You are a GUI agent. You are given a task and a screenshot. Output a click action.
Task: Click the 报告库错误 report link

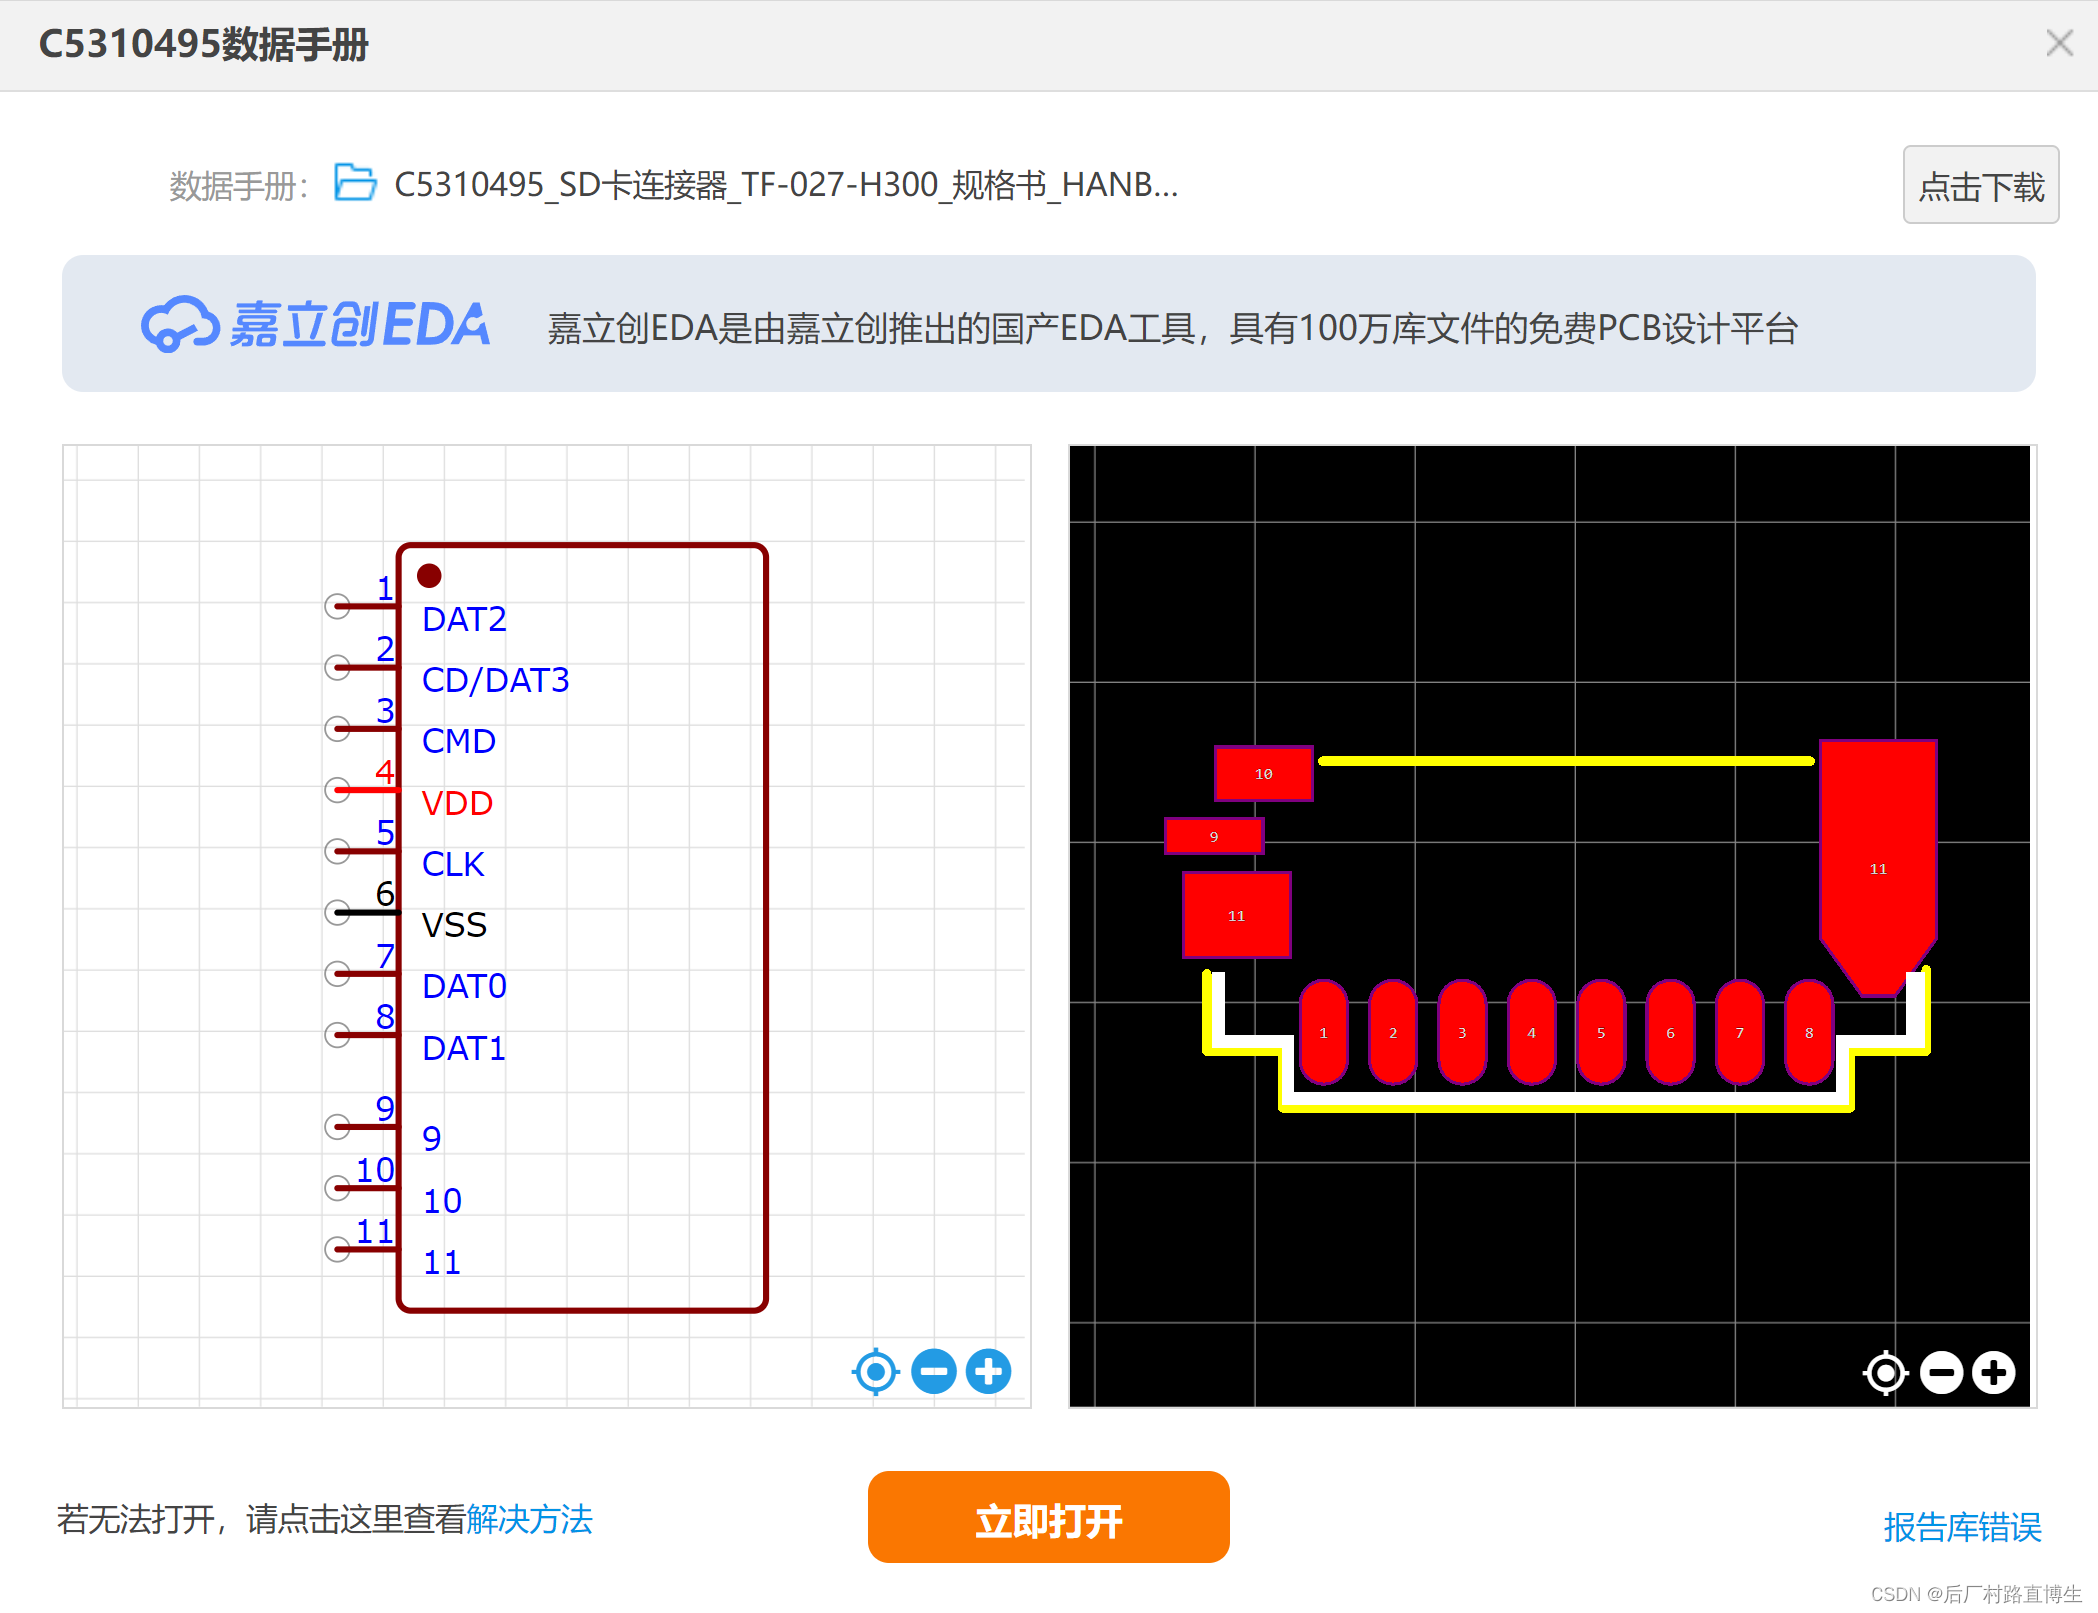[1962, 1527]
